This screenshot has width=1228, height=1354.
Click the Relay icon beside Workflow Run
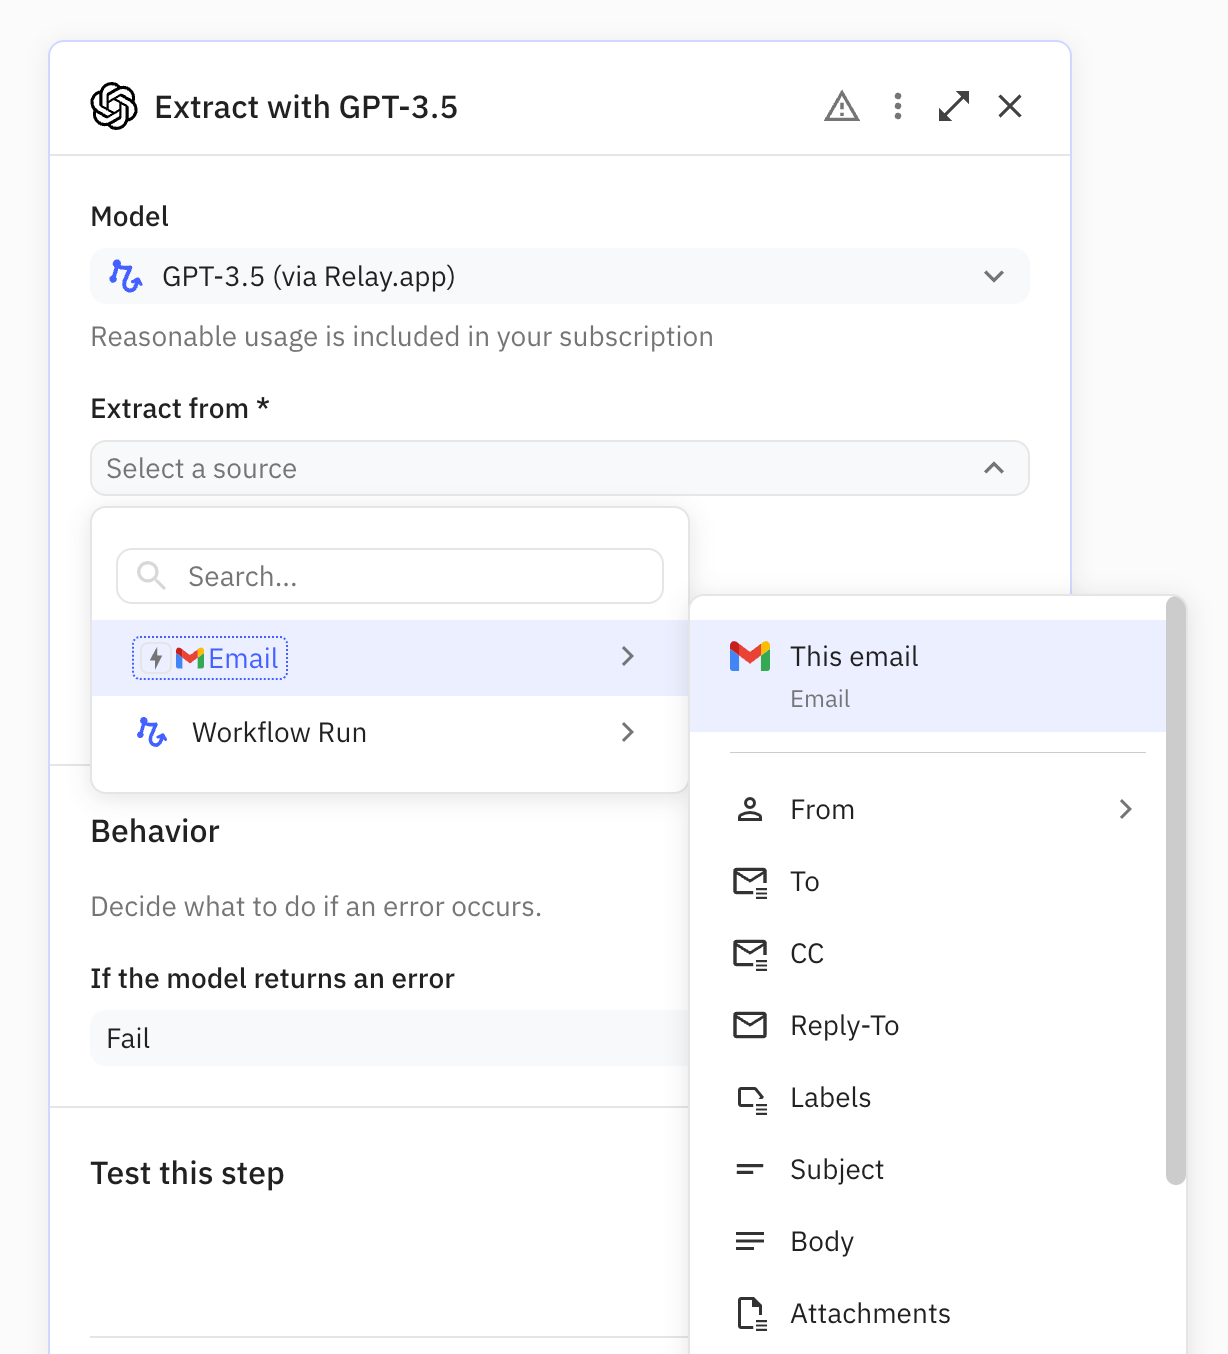pos(152,733)
